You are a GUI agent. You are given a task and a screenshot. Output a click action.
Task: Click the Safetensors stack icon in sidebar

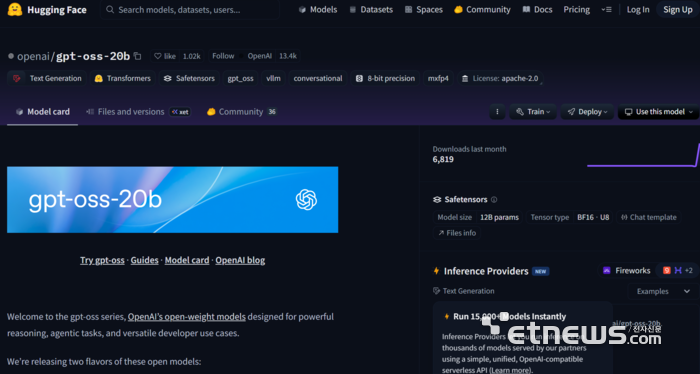(437, 199)
